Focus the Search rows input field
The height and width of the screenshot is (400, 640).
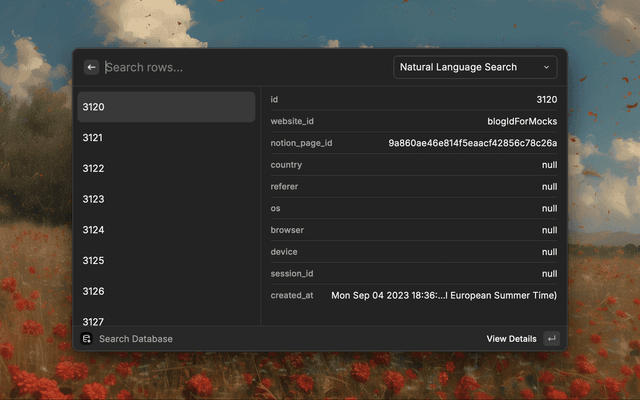[240, 67]
